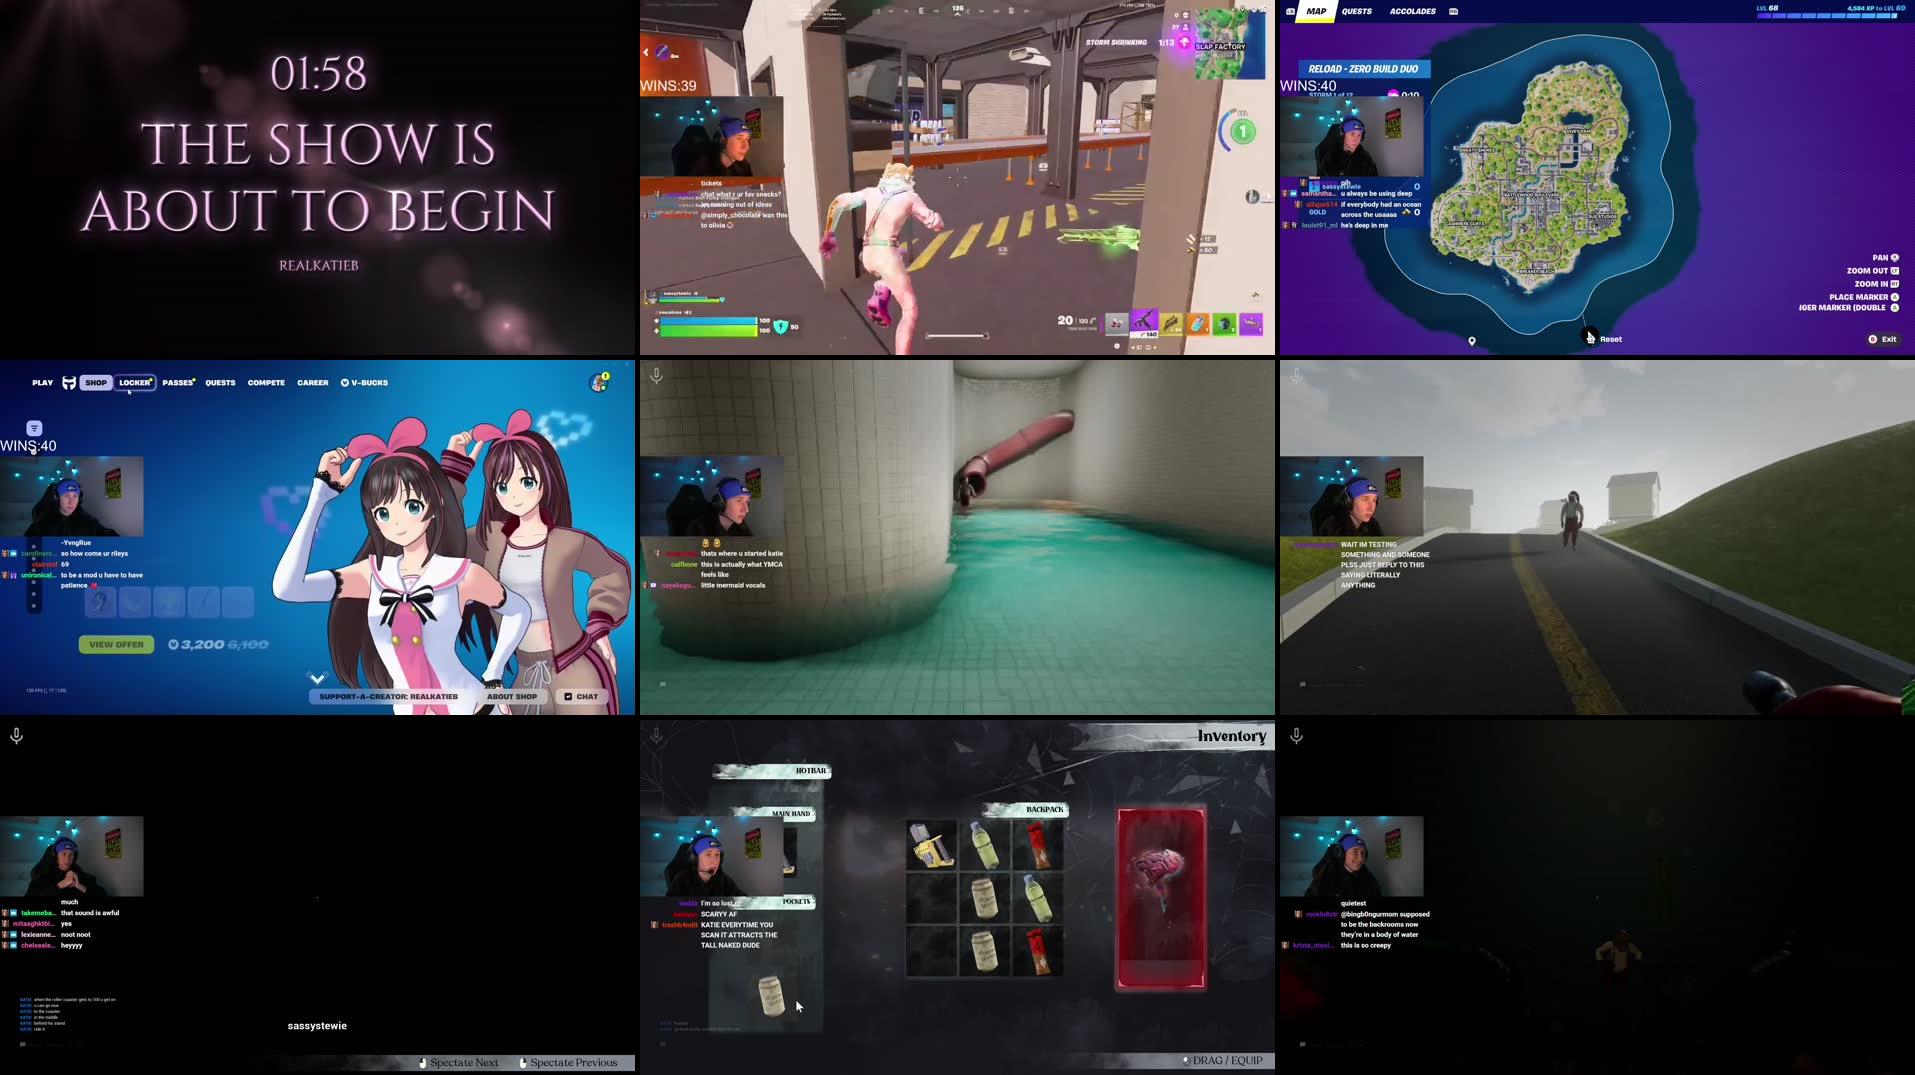Select the purple SMG slot in the hotbar
Viewport: 1915px width, 1075px height.
pos(1145,320)
